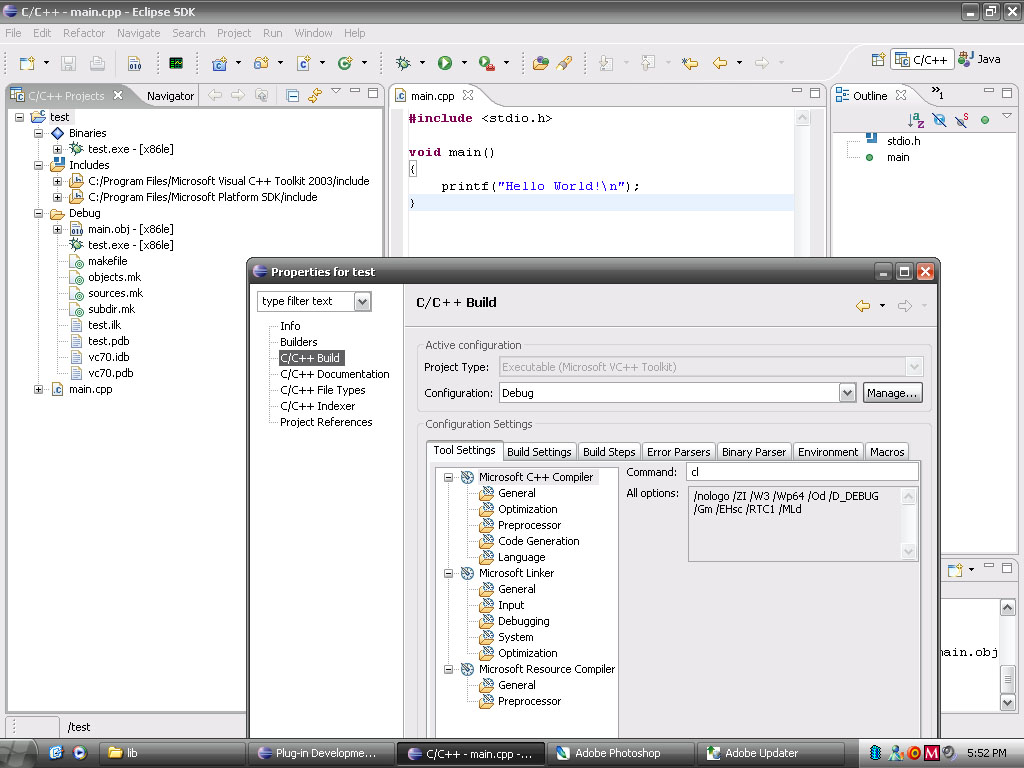Select Project References in Properties list

(326, 423)
